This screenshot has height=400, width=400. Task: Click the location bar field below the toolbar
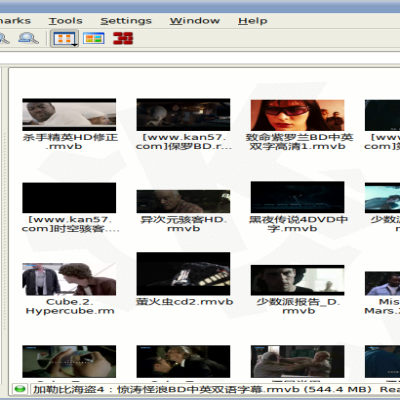point(200,58)
